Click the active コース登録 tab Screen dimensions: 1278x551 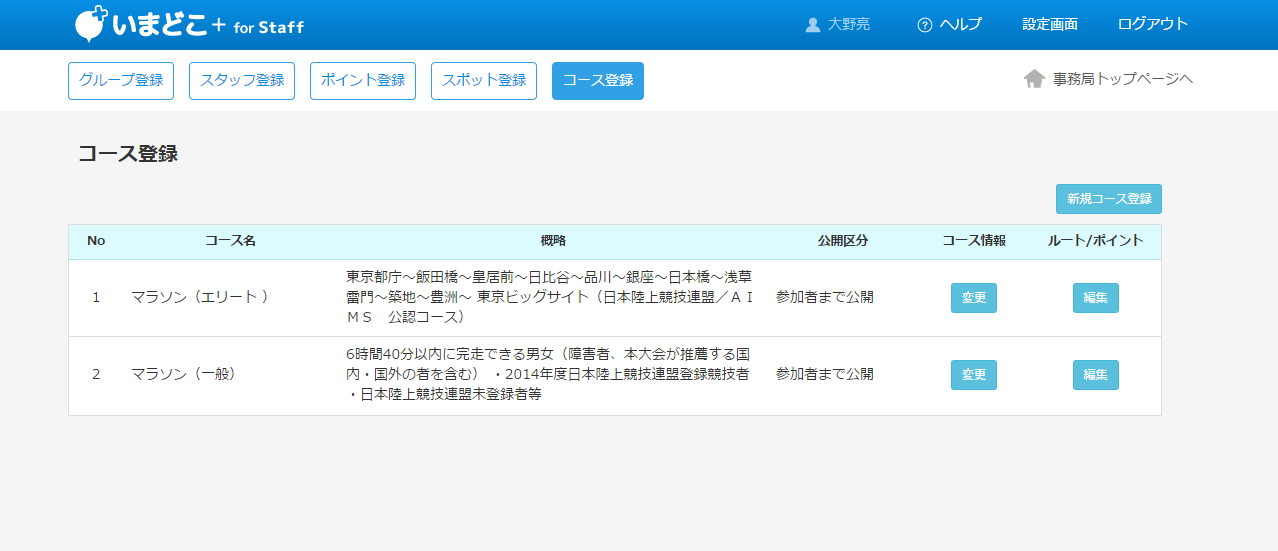597,81
